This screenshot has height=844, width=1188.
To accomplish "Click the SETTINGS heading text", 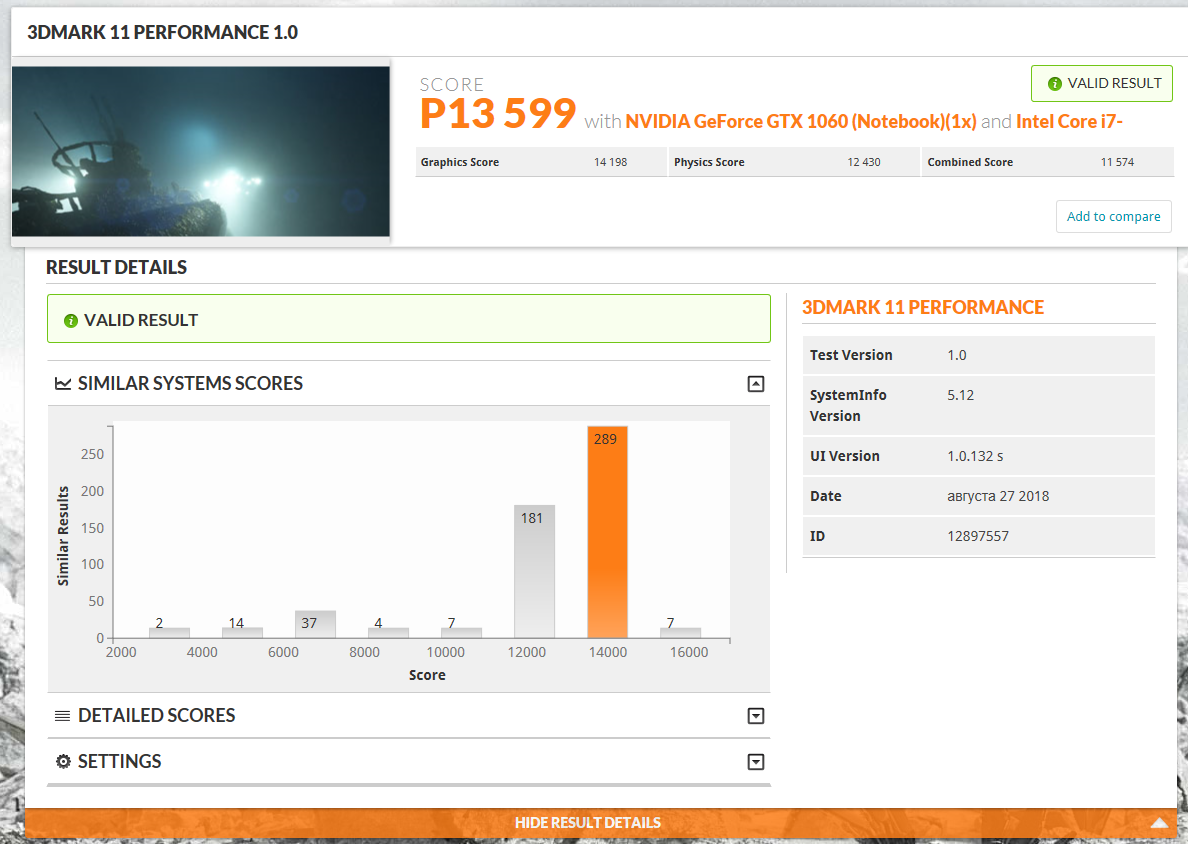I will click(120, 761).
